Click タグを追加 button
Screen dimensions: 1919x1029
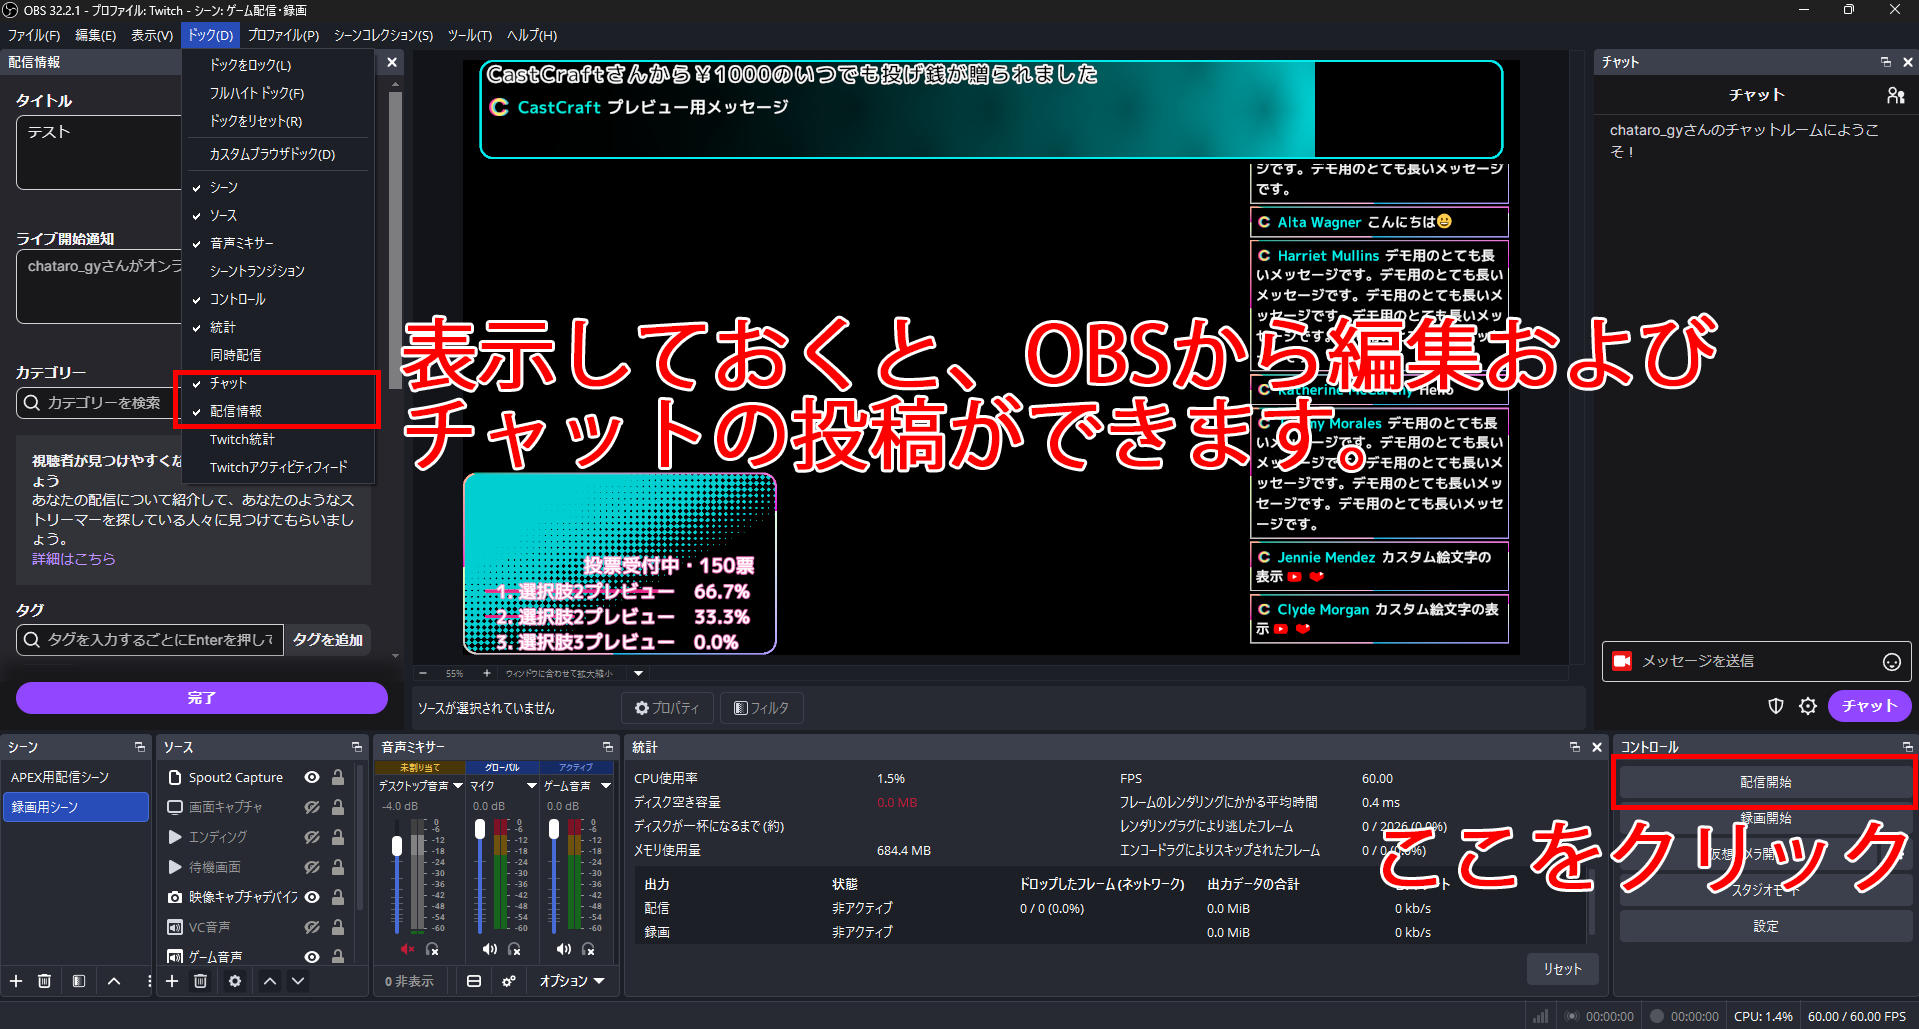(x=328, y=640)
